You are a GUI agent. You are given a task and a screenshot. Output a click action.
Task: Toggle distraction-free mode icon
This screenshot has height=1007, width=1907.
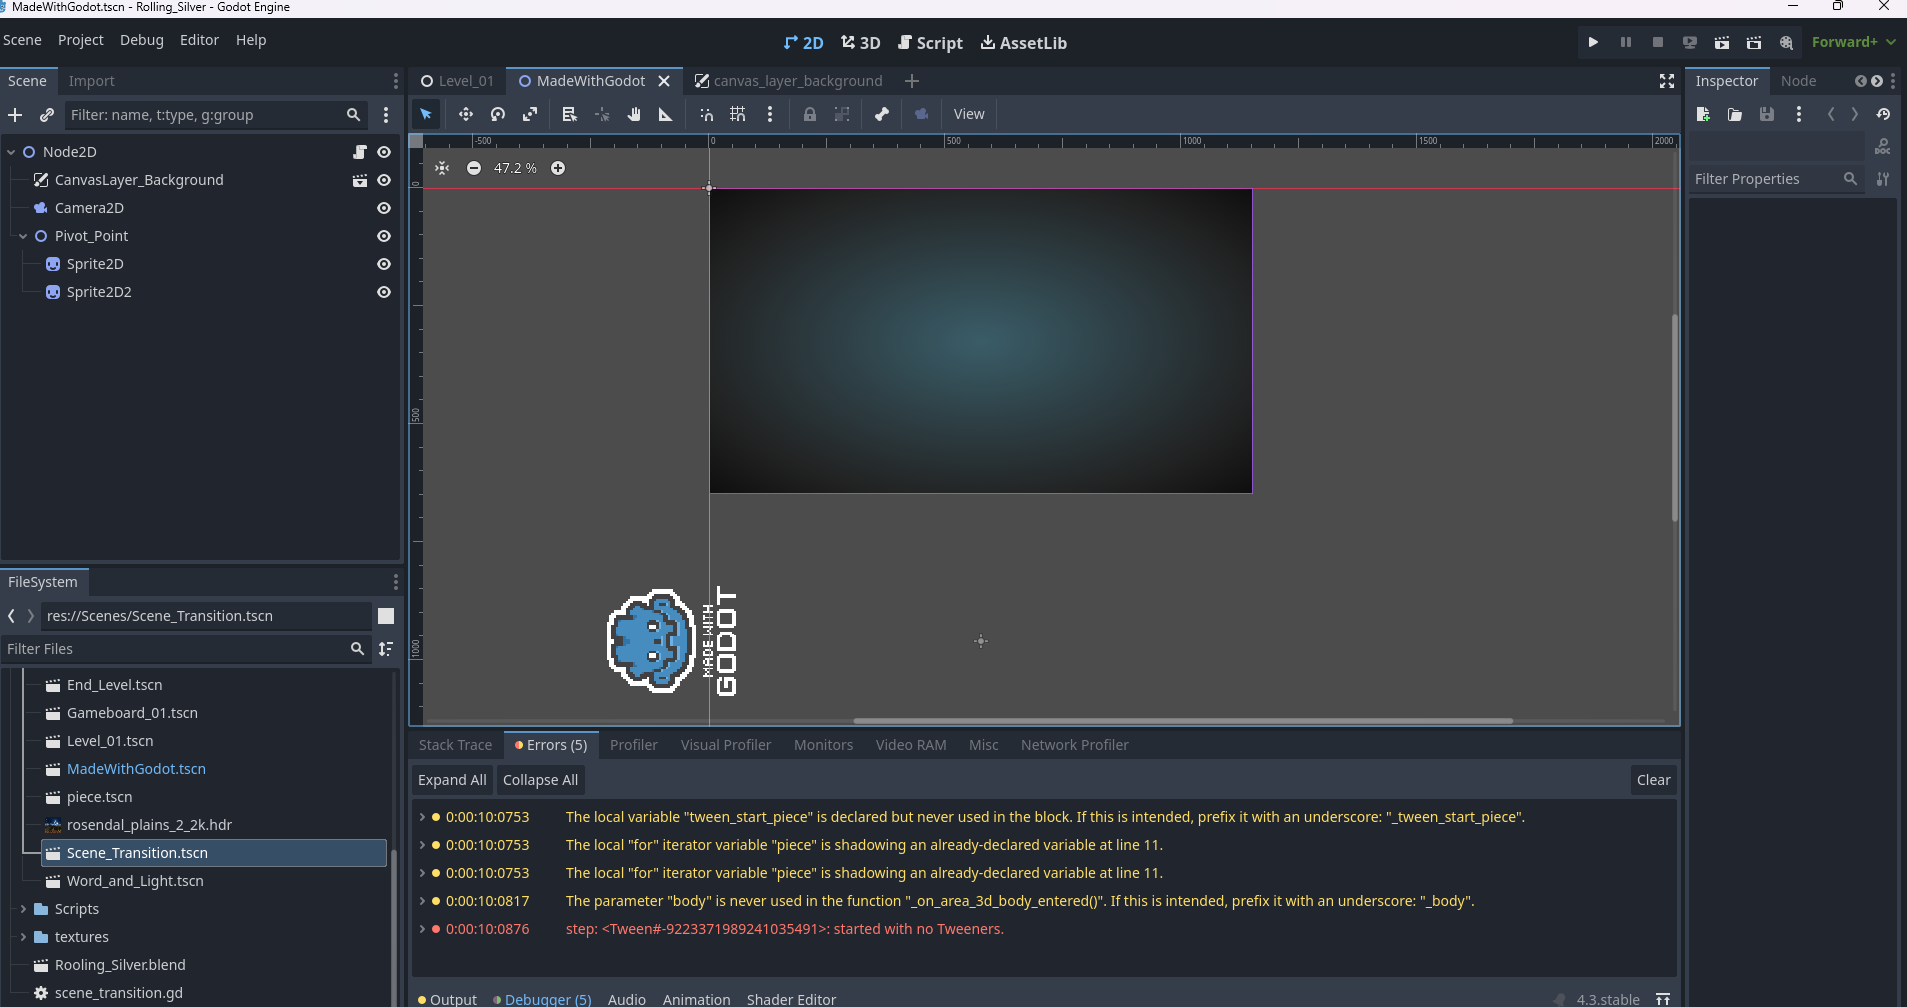(1667, 81)
